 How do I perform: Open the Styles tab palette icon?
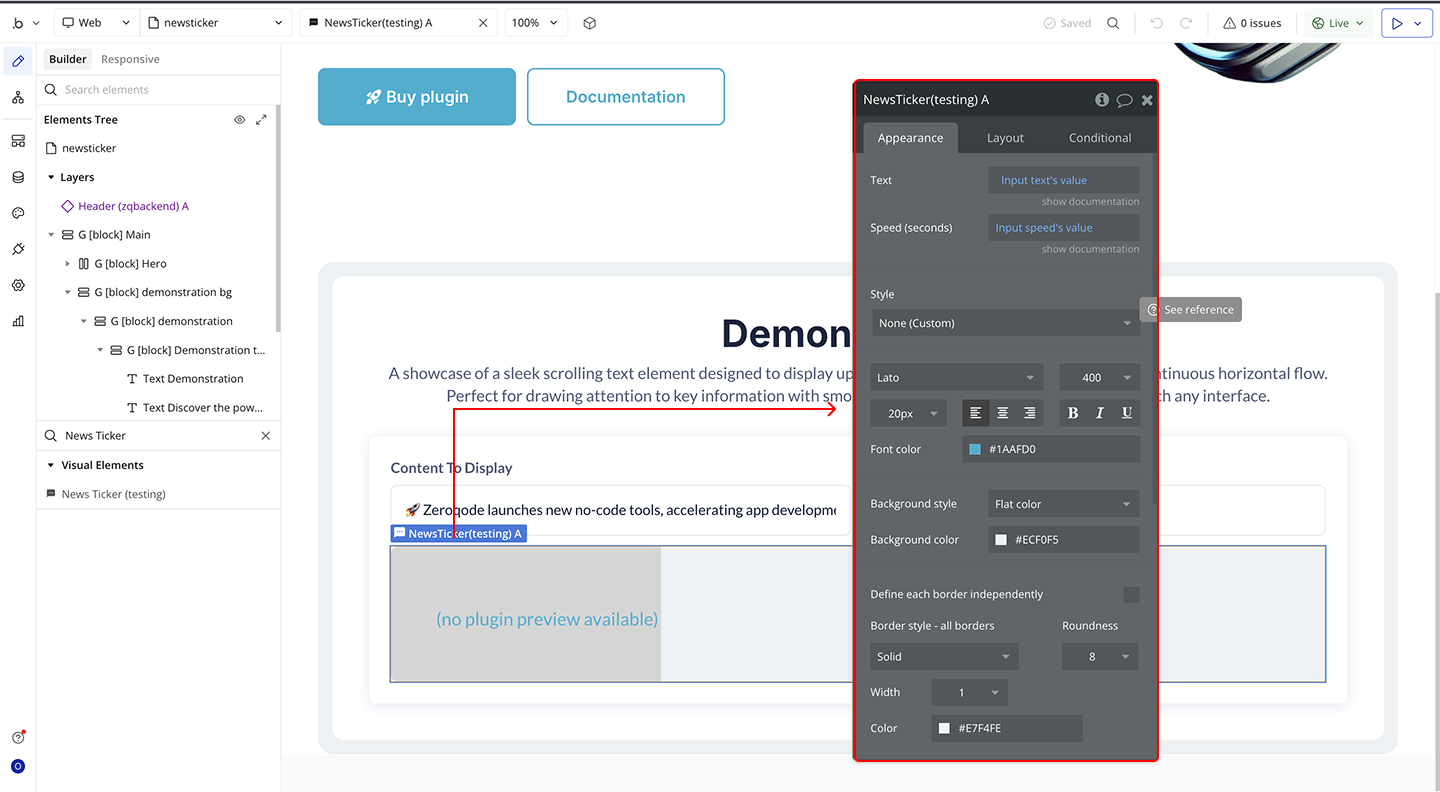click(18, 213)
